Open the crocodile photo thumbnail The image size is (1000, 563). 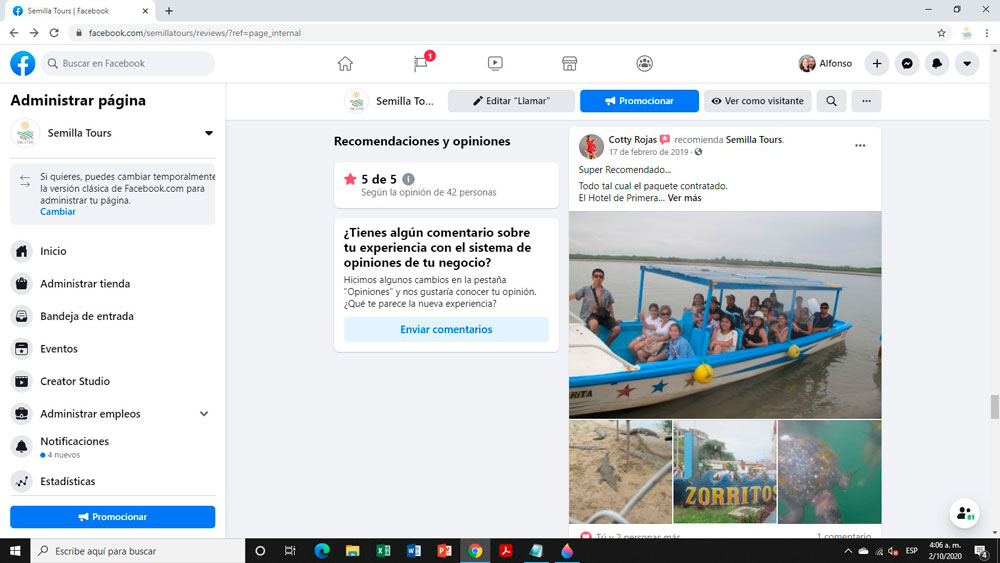coord(621,472)
